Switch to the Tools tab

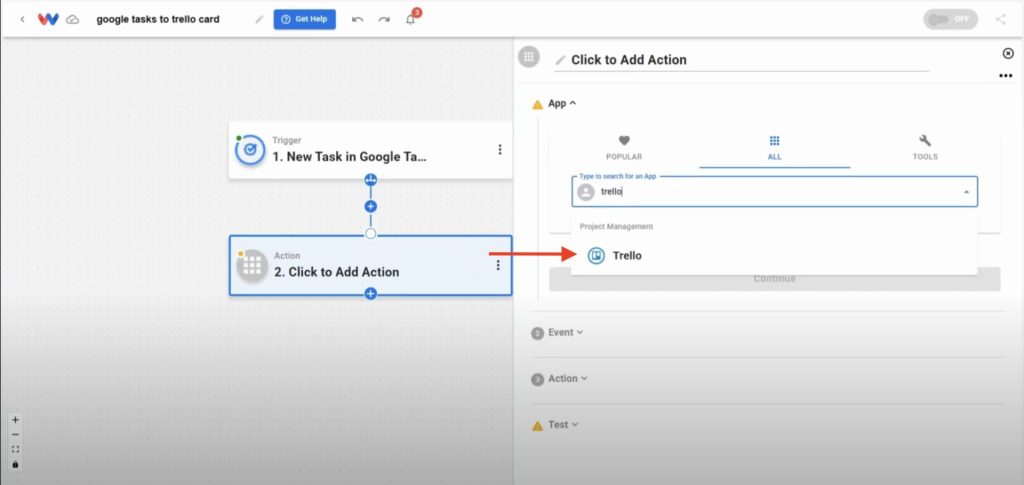[x=925, y=148]
